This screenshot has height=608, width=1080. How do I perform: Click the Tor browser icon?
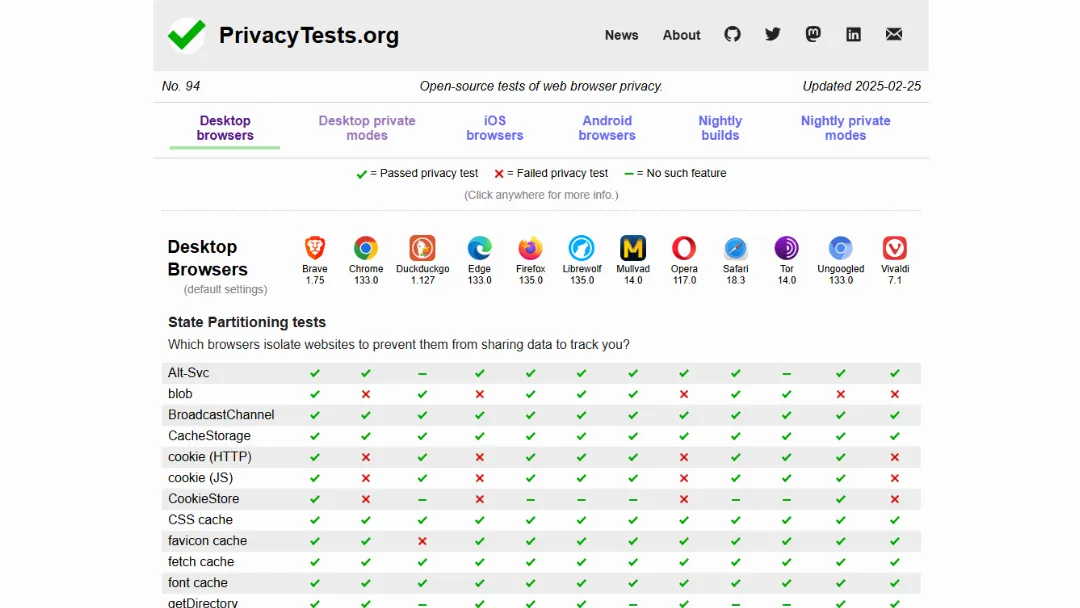tap(787, 248)
